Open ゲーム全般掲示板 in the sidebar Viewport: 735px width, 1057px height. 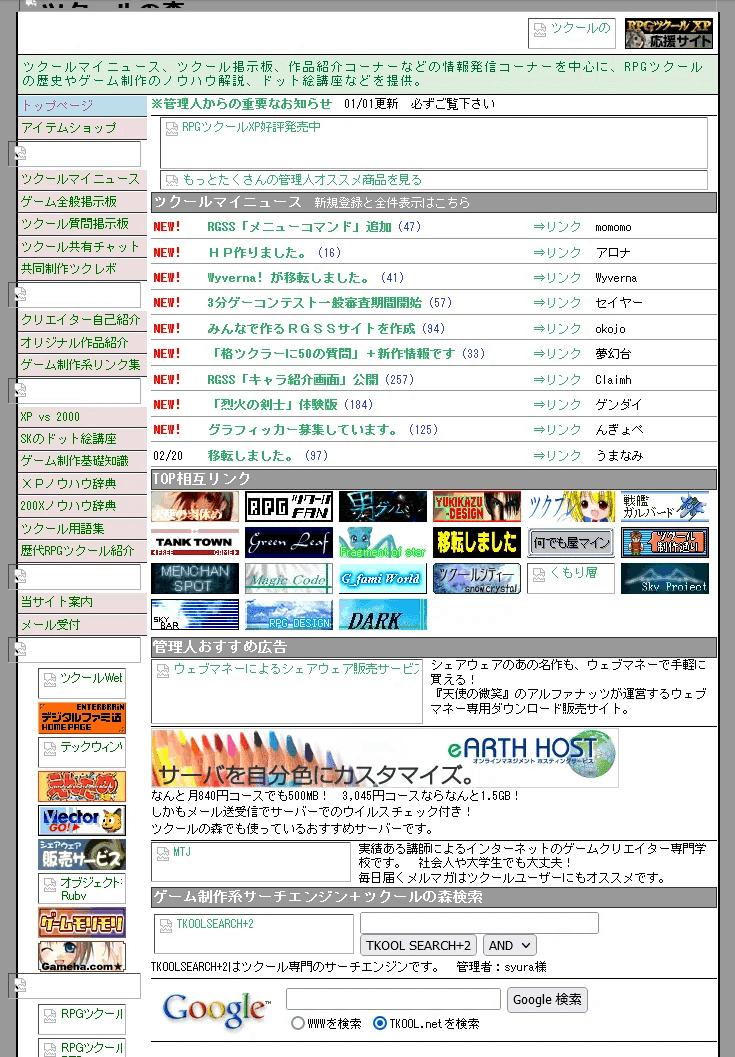[69, 202]
